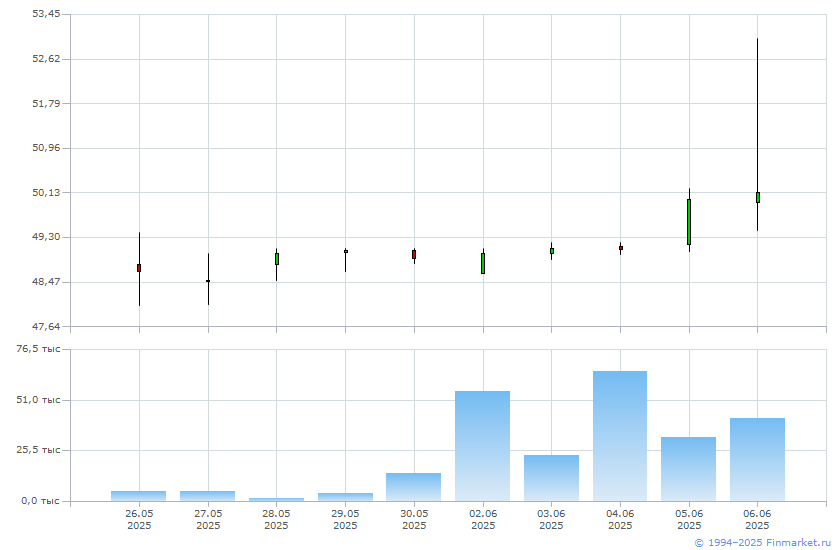
Task: Click the 26.05 2025 date label
Action: (x=139, y=519)
